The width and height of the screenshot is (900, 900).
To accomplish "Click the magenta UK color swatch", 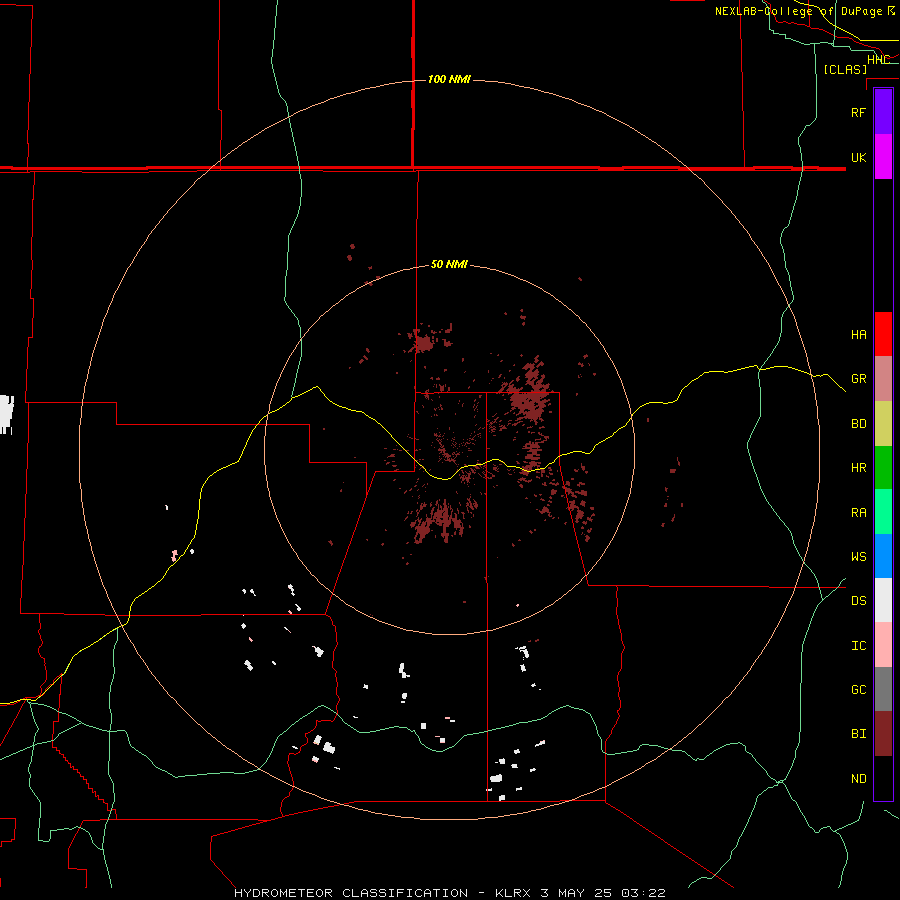I will click(883, 157).
